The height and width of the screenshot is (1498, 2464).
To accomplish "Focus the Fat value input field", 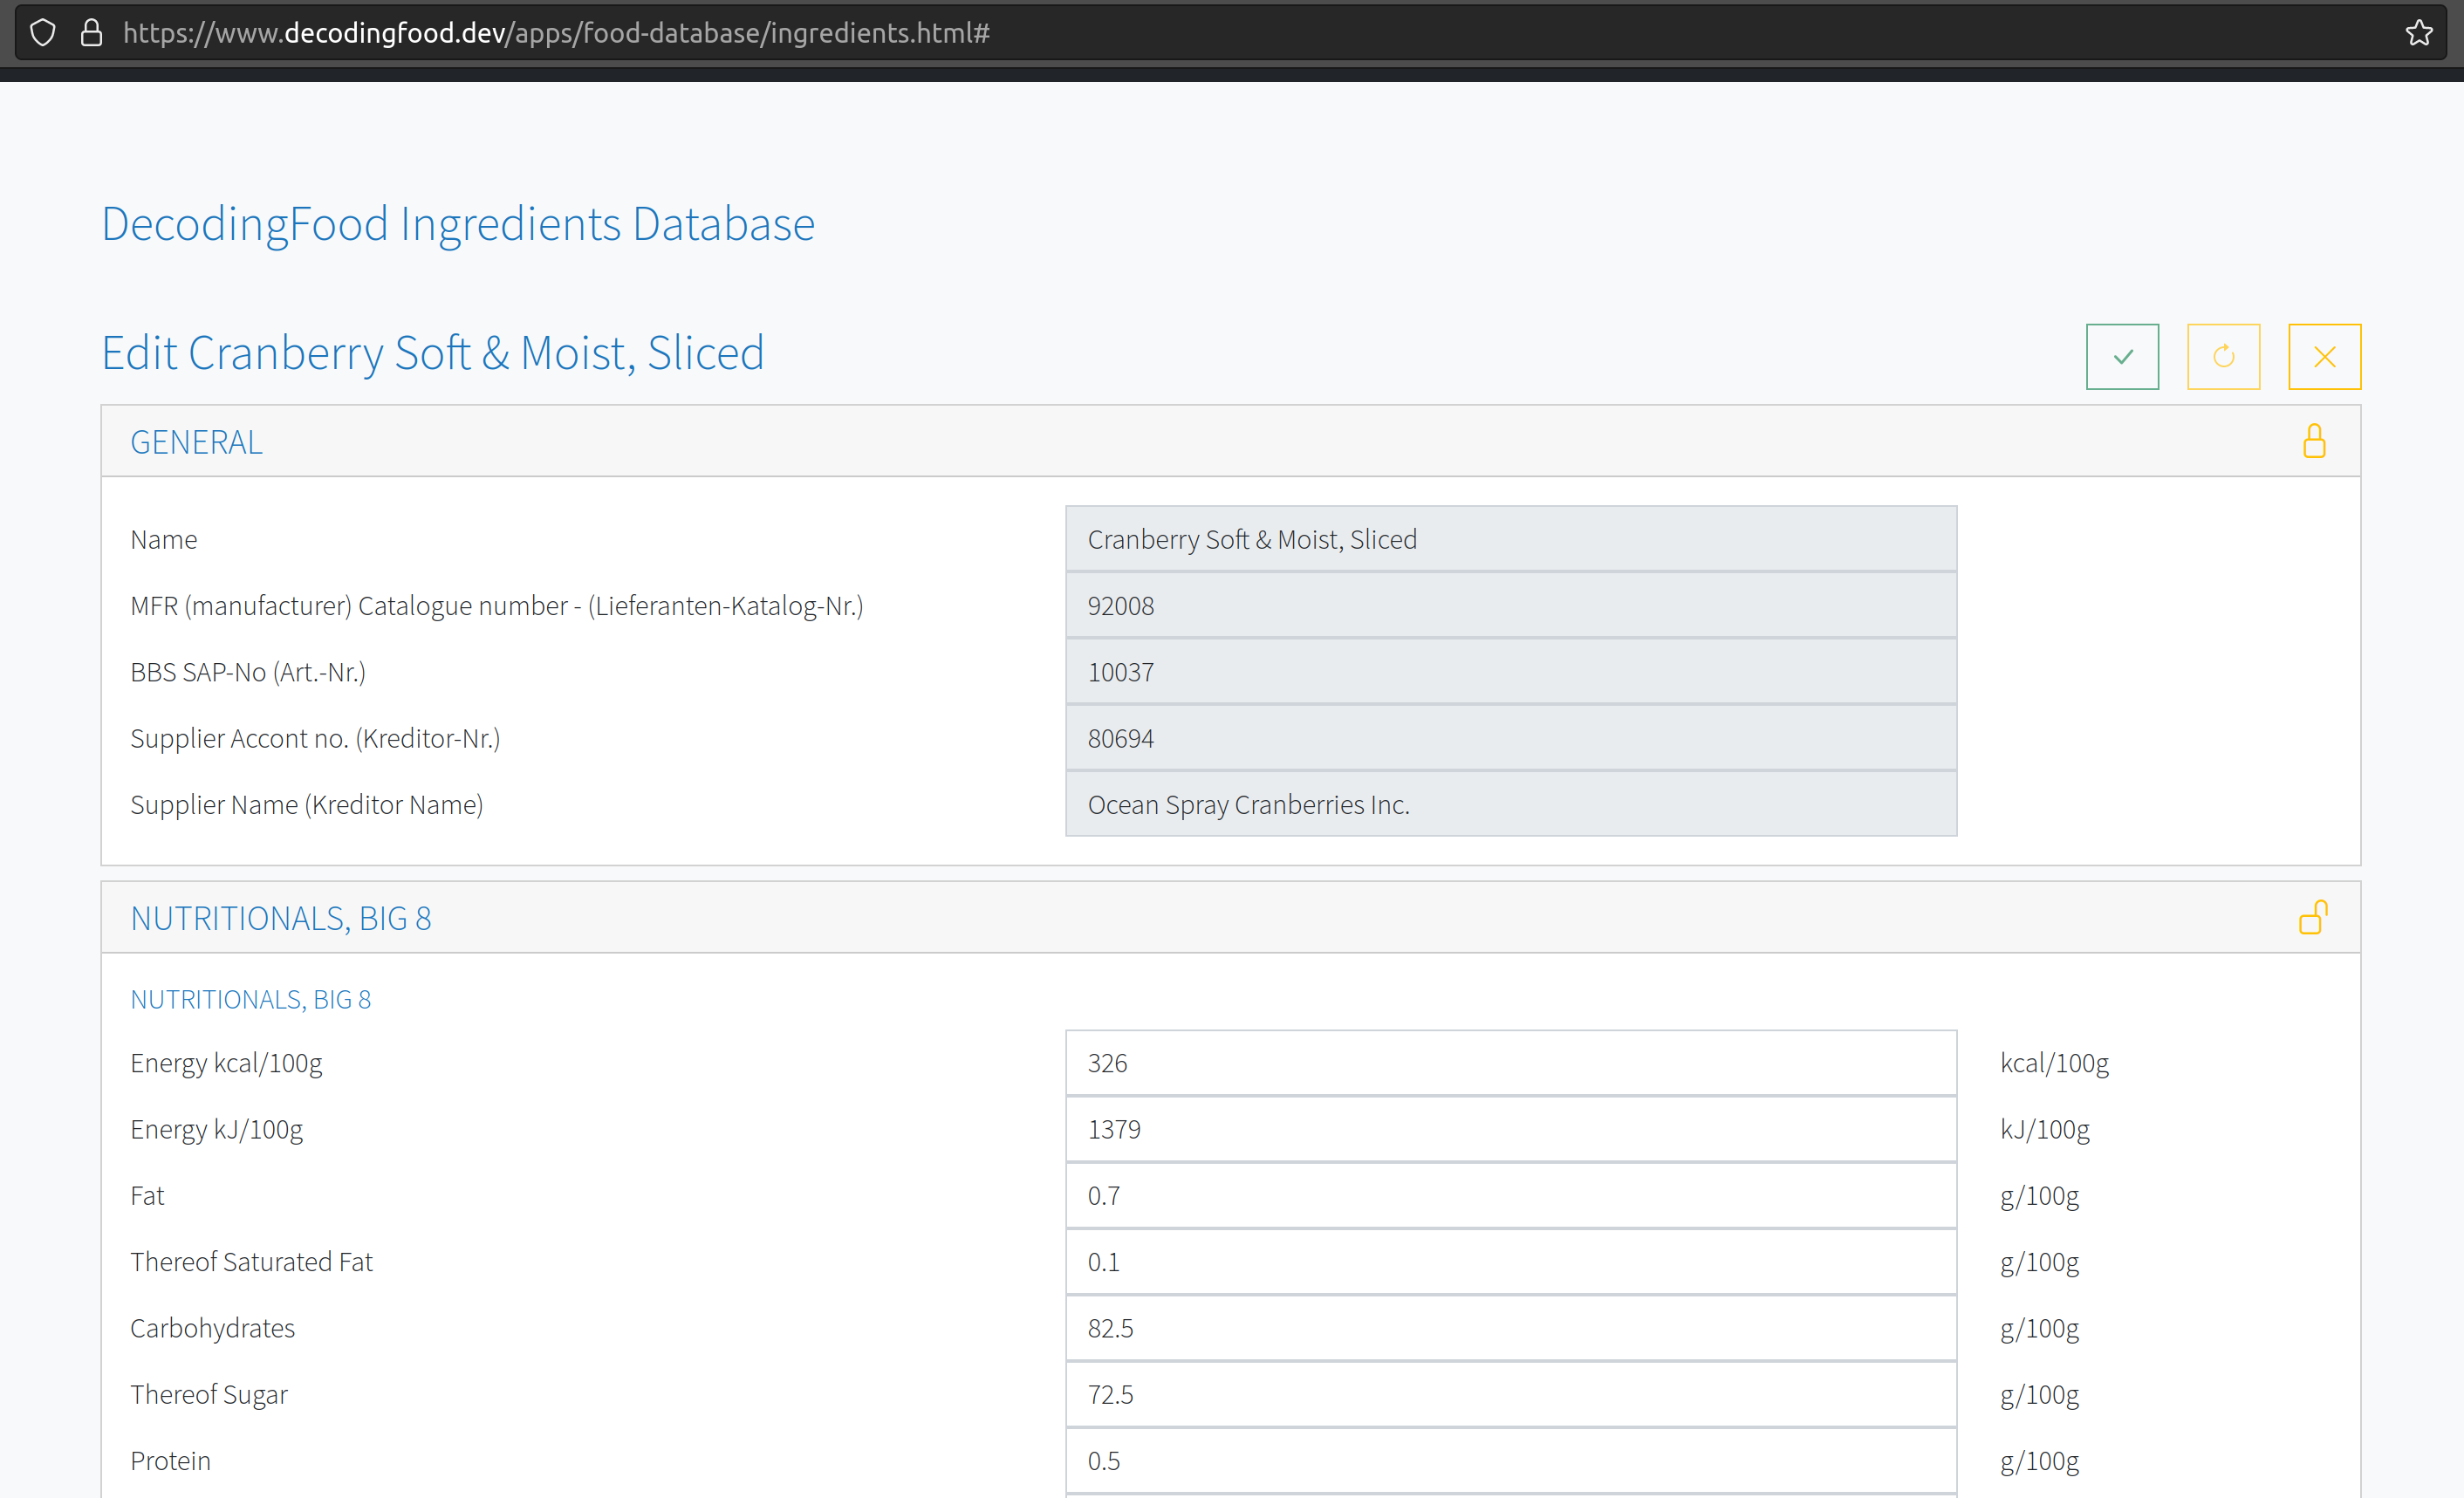I will [1510, 1195].
